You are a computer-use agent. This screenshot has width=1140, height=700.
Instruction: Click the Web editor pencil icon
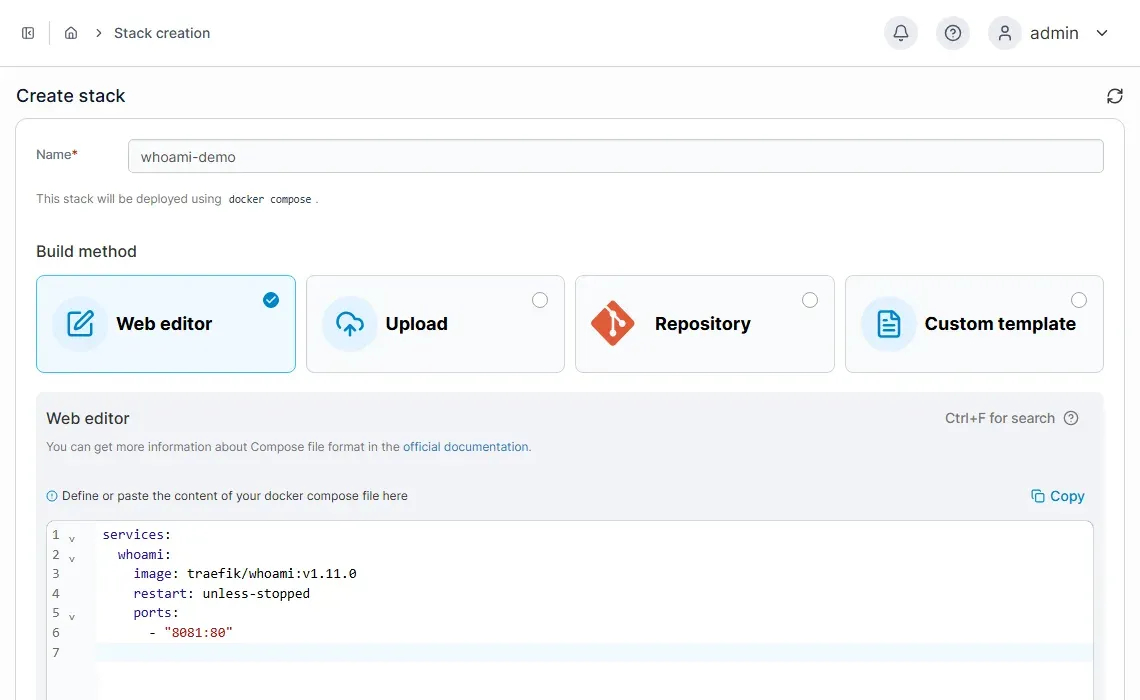click(x=80, y=323)
